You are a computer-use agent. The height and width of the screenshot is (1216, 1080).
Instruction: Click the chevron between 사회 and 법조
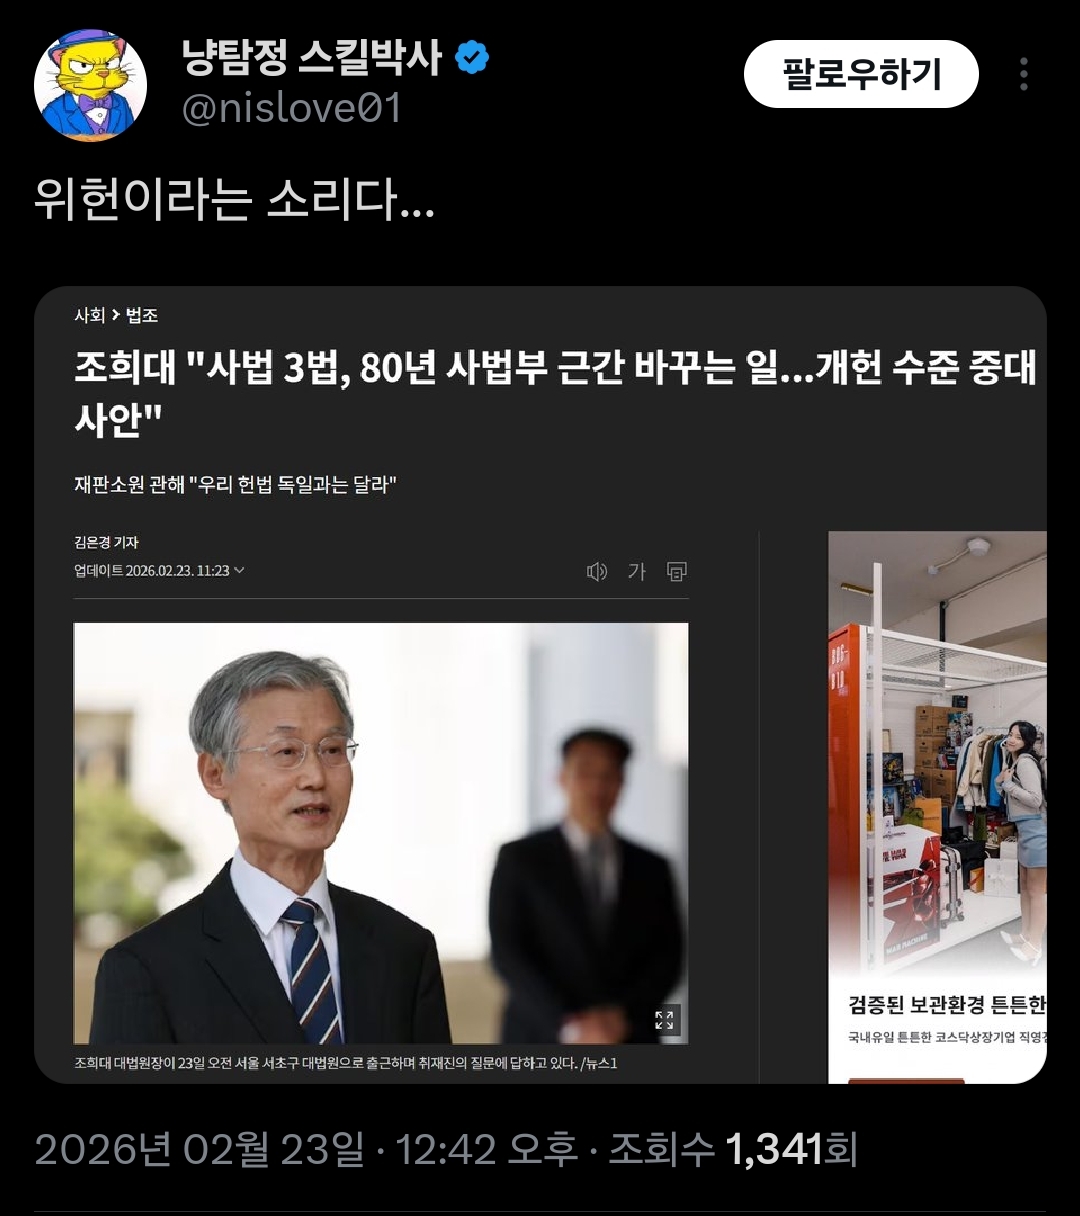tap(116, 315)
